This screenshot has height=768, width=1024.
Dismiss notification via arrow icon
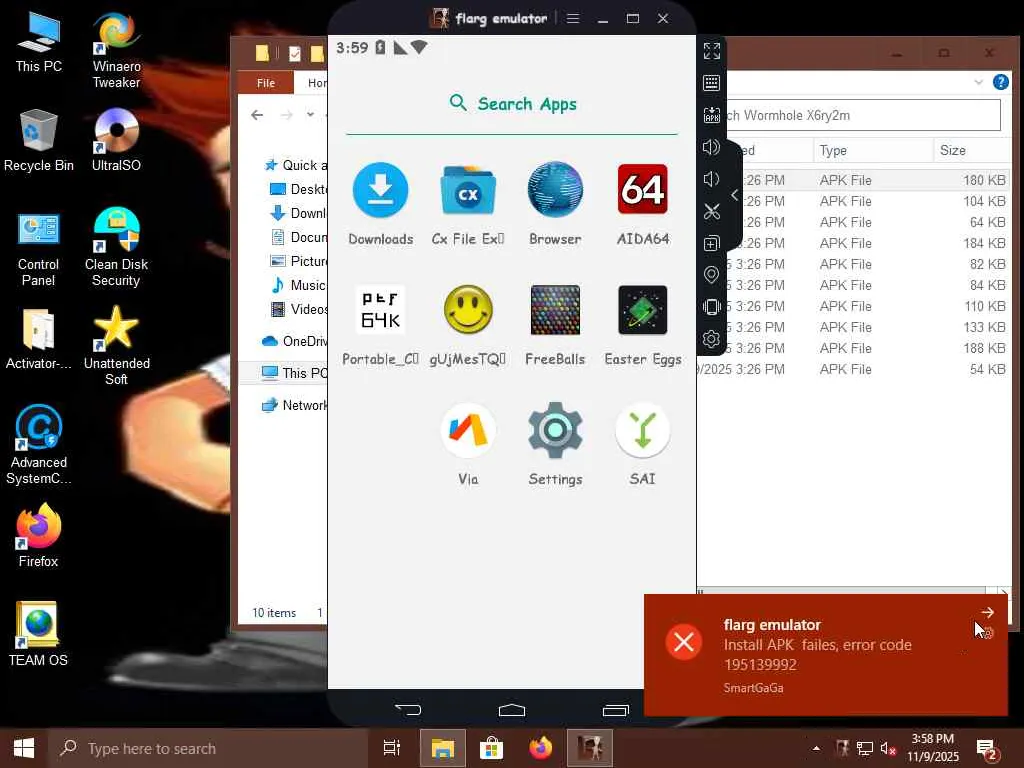[987, 612]
